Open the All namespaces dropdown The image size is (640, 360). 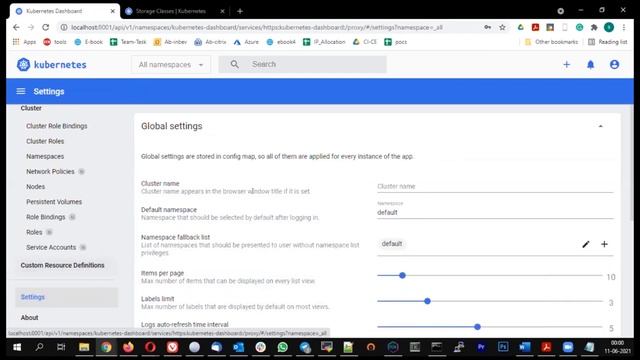[171, 64]
